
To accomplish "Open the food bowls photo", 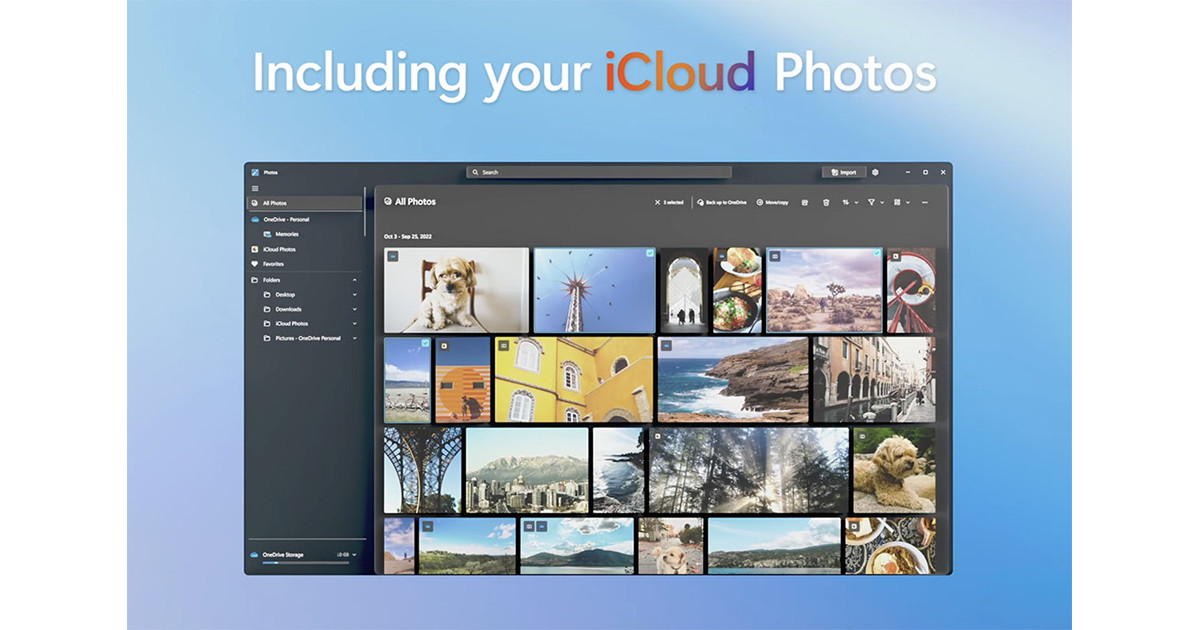I will pos(737,290).
